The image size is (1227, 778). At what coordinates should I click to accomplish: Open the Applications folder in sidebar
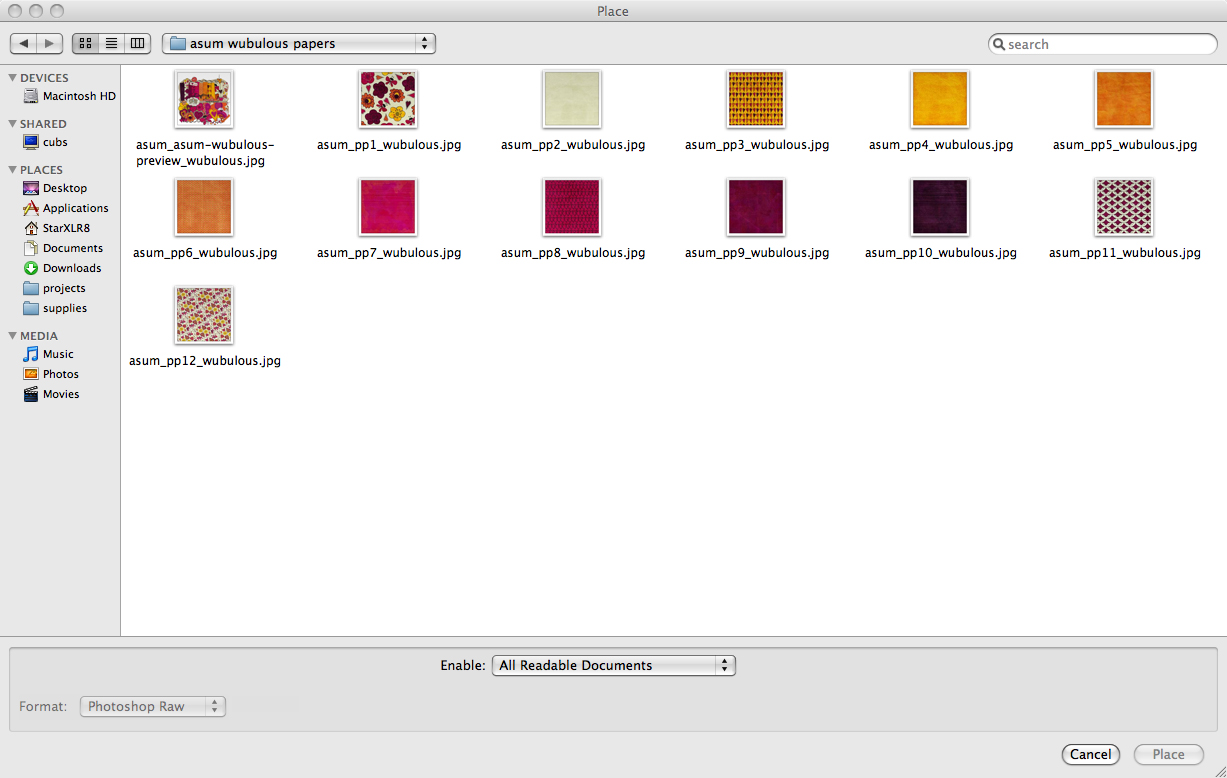tap(75, 208)
